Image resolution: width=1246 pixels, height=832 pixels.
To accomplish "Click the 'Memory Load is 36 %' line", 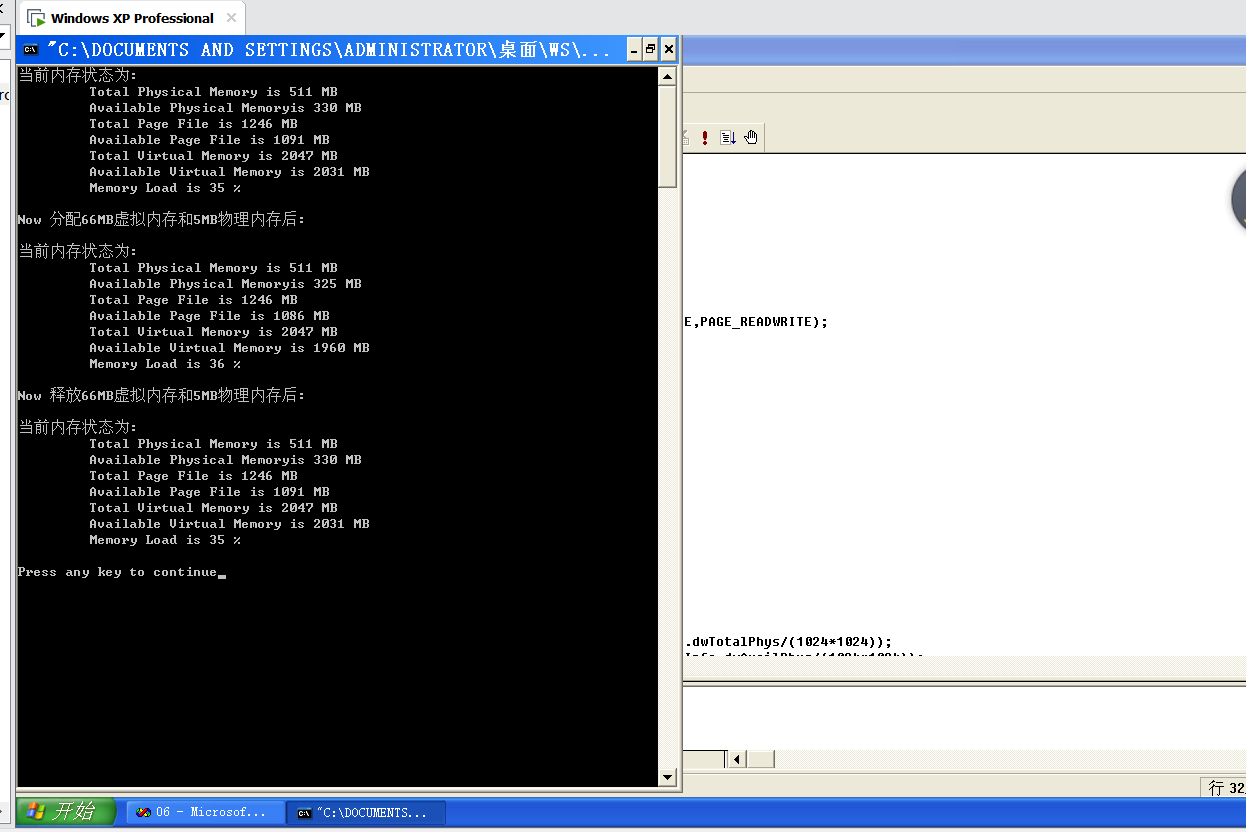I will point(165,364).
